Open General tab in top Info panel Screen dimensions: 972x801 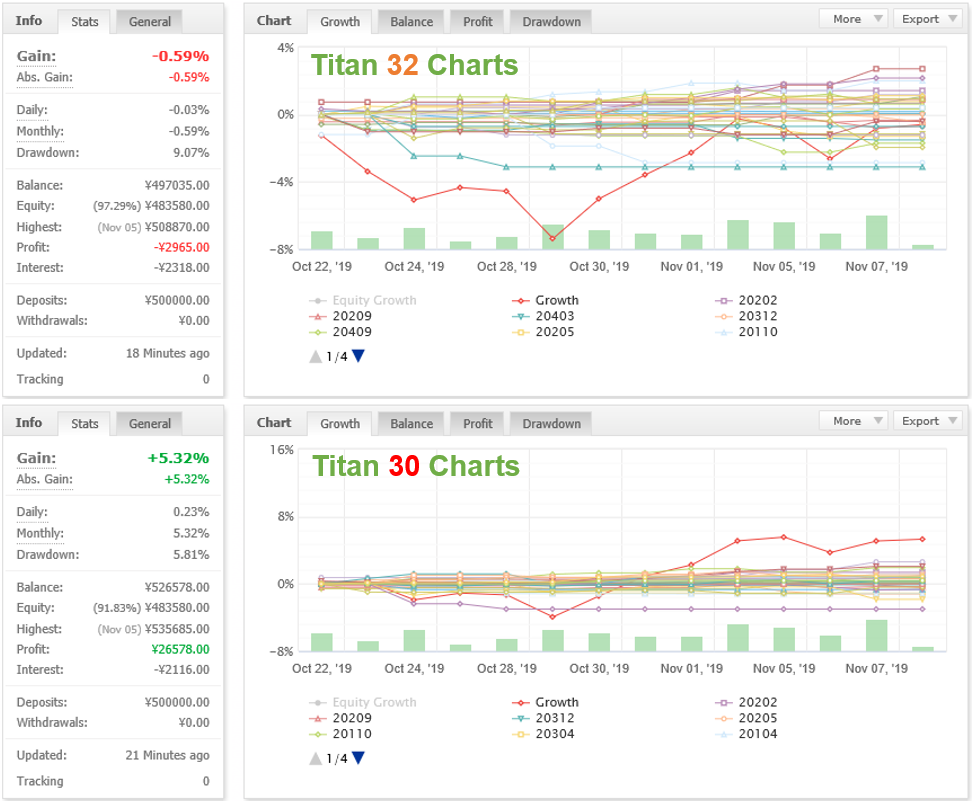click(x=149, y=22)
